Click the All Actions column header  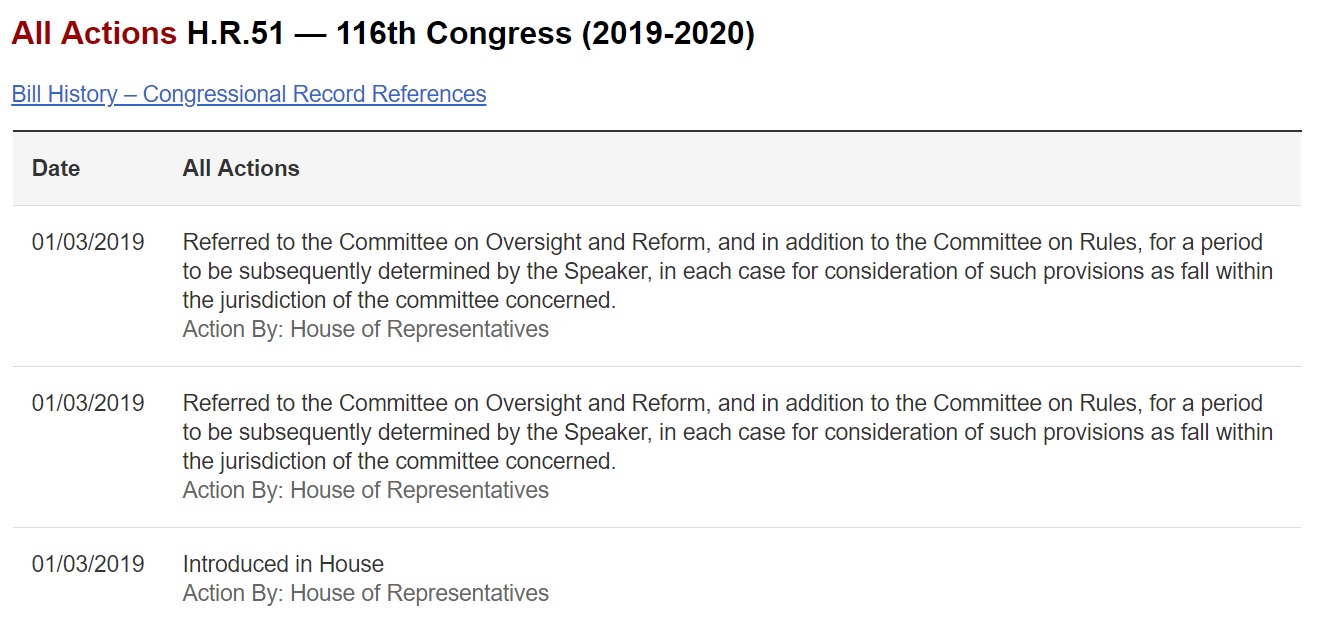(x=241, y=168)
